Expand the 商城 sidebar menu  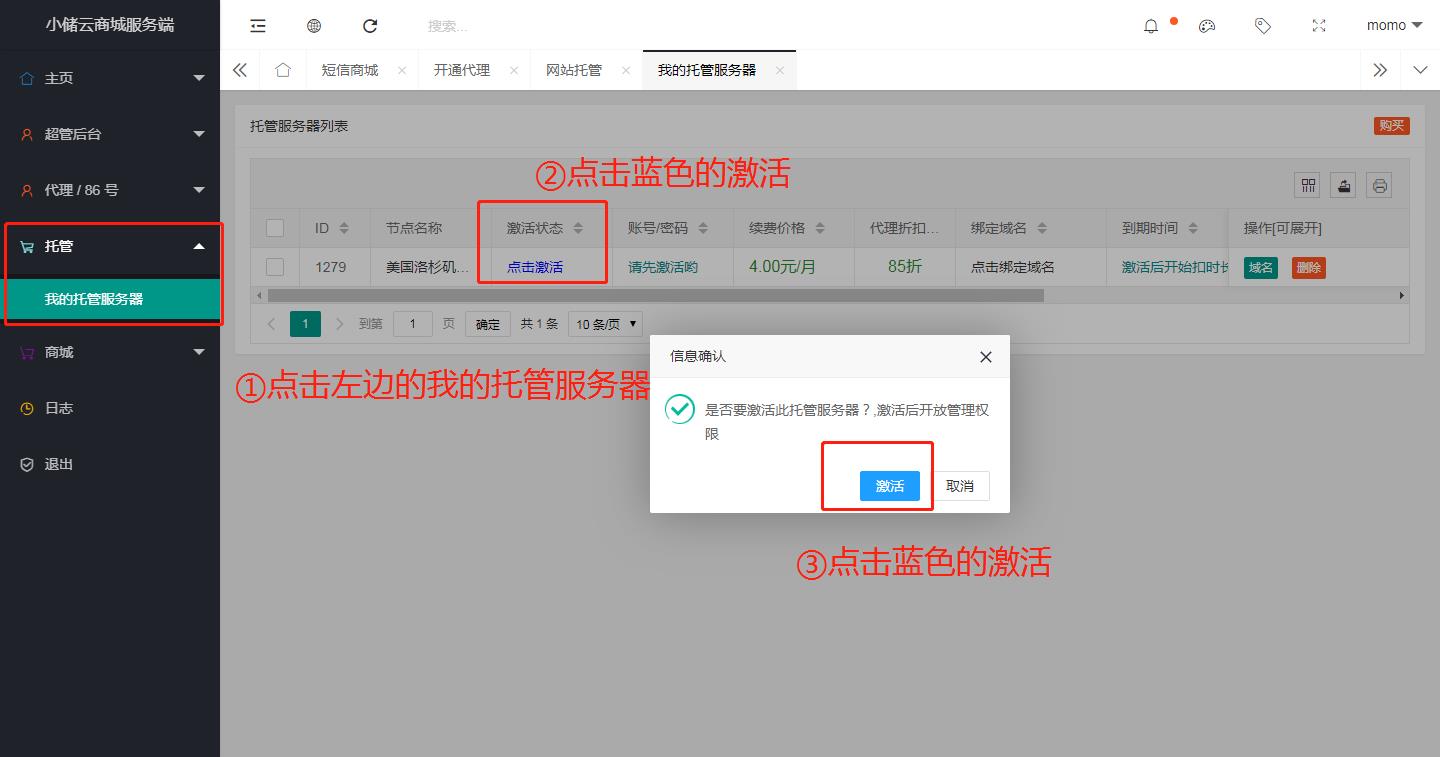[110, 352]
